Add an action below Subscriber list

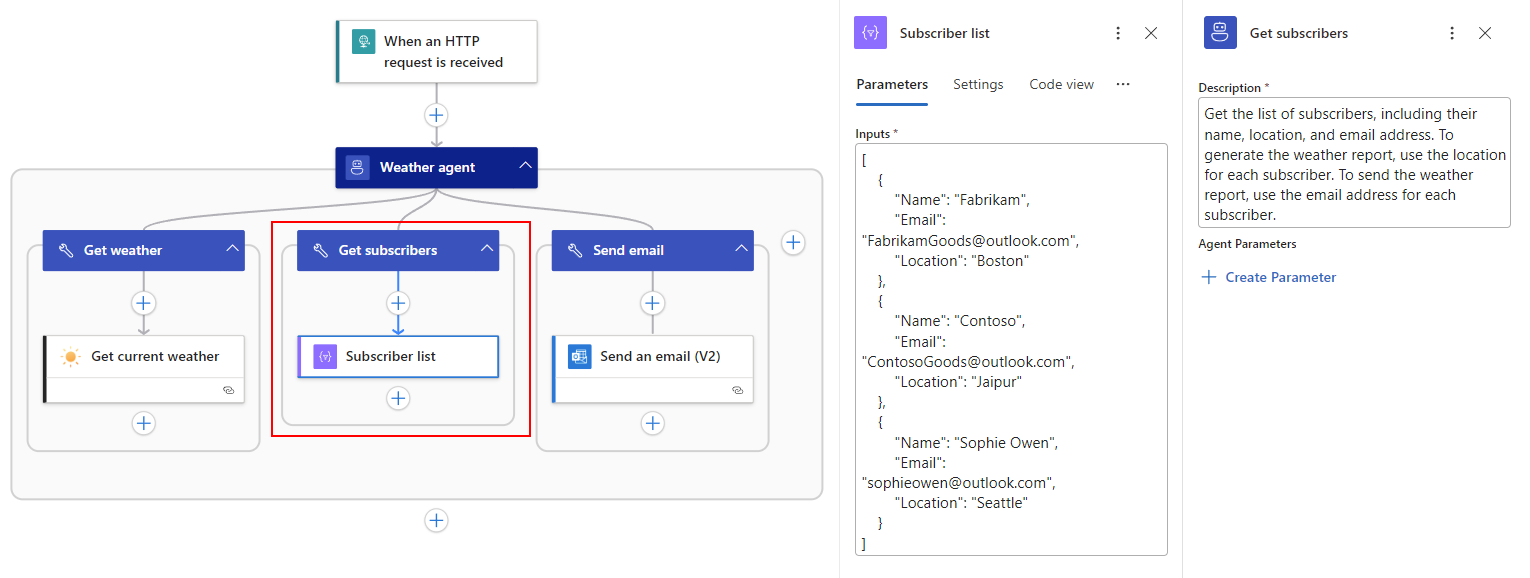point(398,398)
